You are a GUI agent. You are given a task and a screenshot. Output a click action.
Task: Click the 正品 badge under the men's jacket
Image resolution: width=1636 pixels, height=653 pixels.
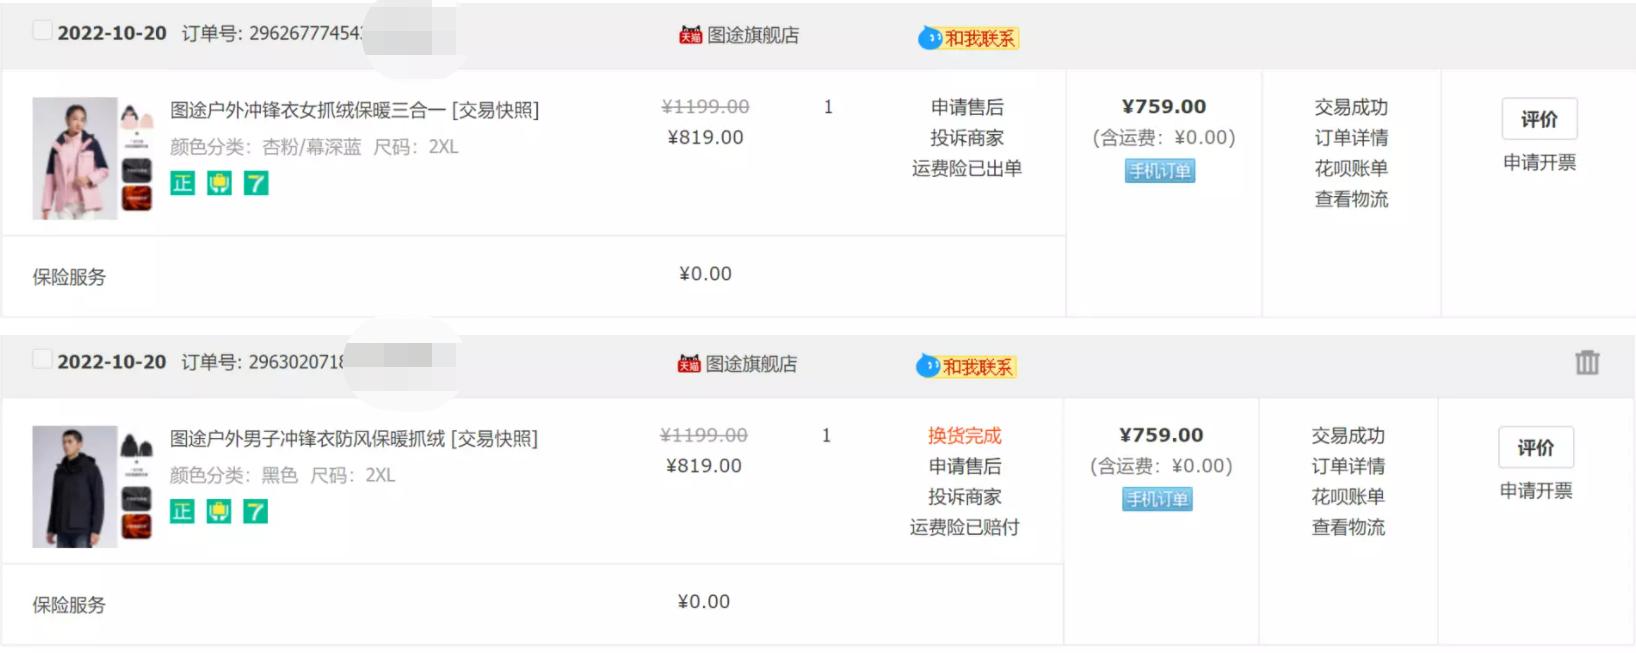[x=182, y=512]
